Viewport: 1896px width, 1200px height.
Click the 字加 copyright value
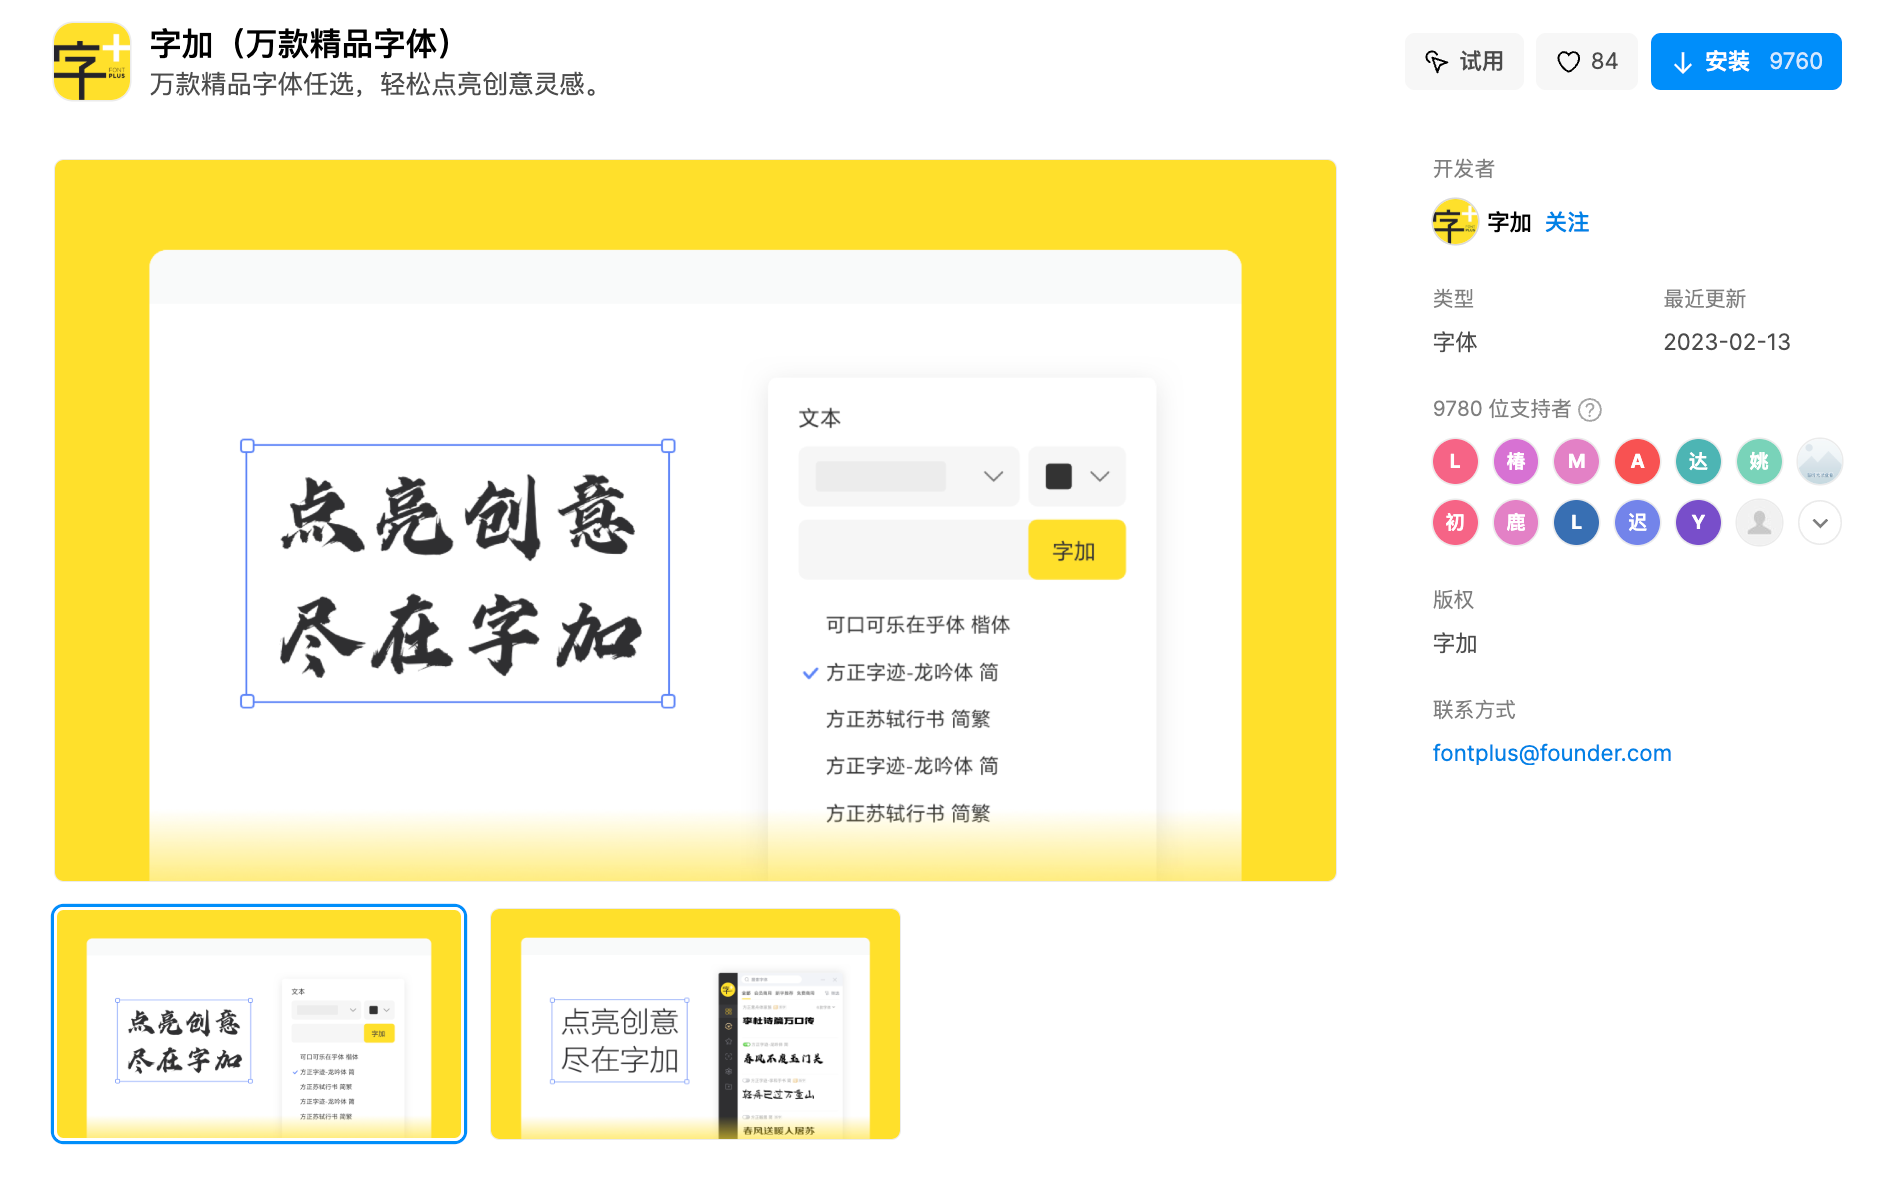(x=1455, y=644)
